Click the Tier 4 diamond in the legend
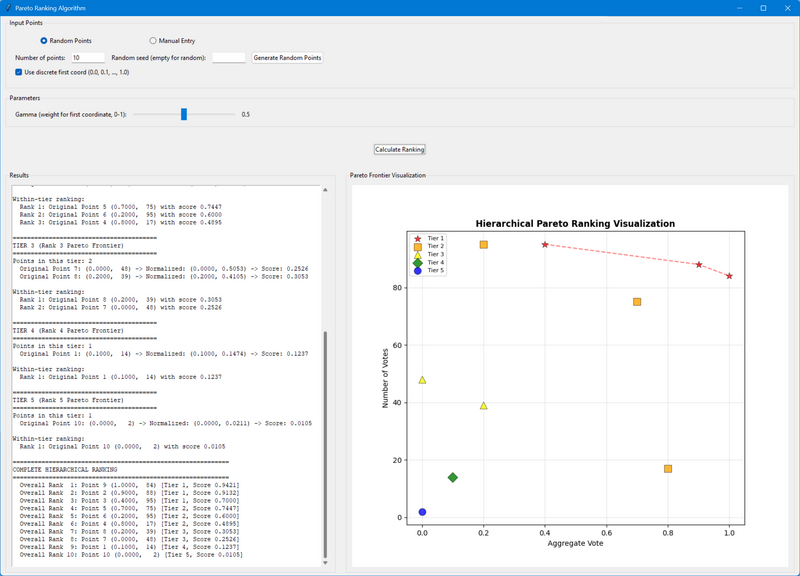 [x=418, y=263]
